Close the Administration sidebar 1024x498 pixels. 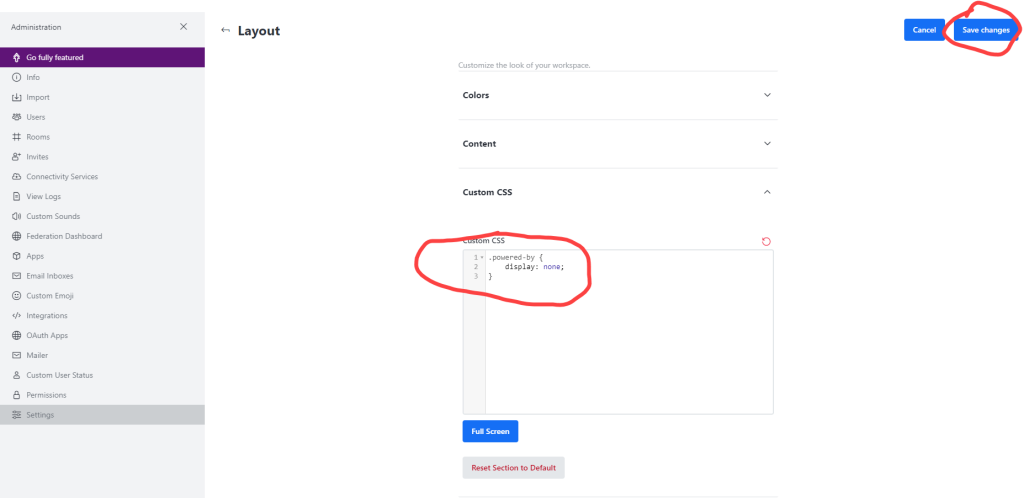pyautogui.click(x=182, y=27)
